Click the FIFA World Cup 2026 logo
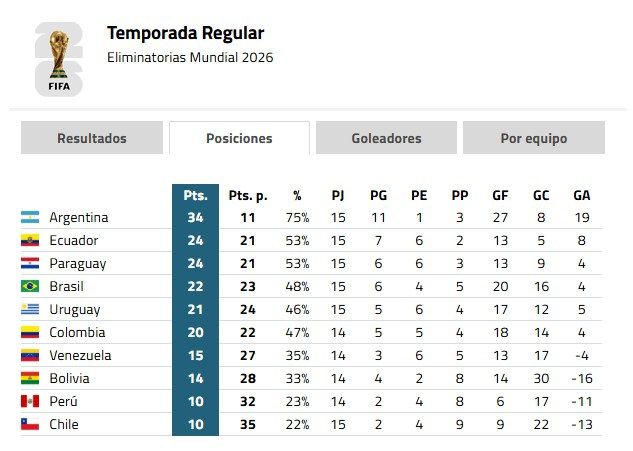 coord(59,59)
